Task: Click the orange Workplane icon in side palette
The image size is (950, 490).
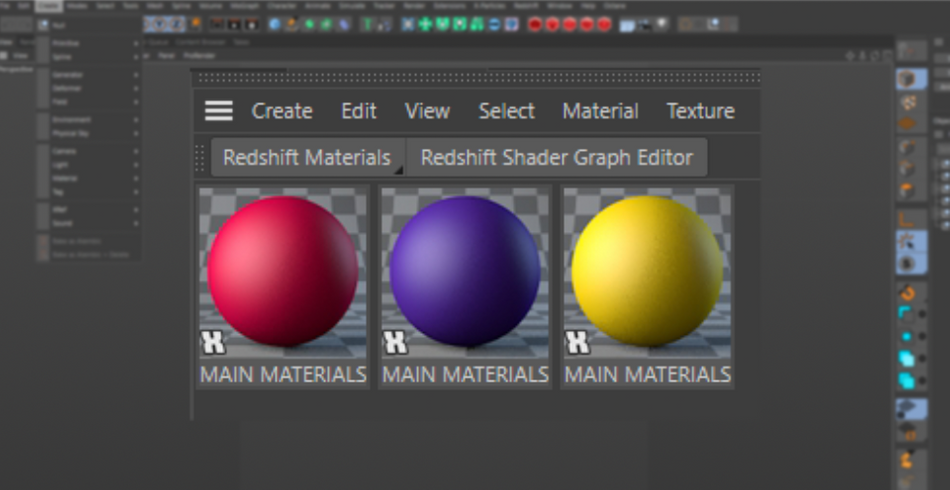Action: [908, 124]
